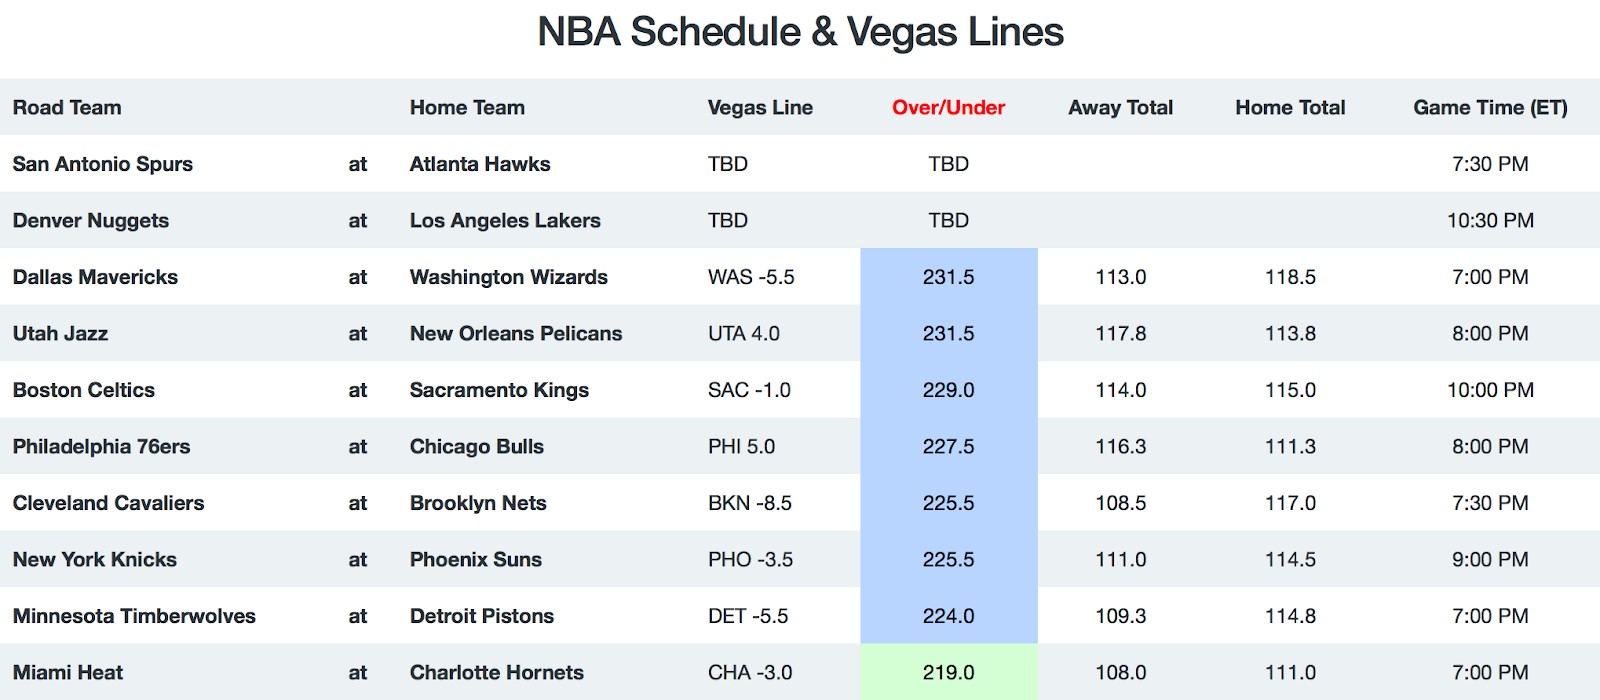The width and height of the screenshot is (1600, 700).
Task: Click the Cleveland Cavaliers team name
Action: (x=108, y=503)
